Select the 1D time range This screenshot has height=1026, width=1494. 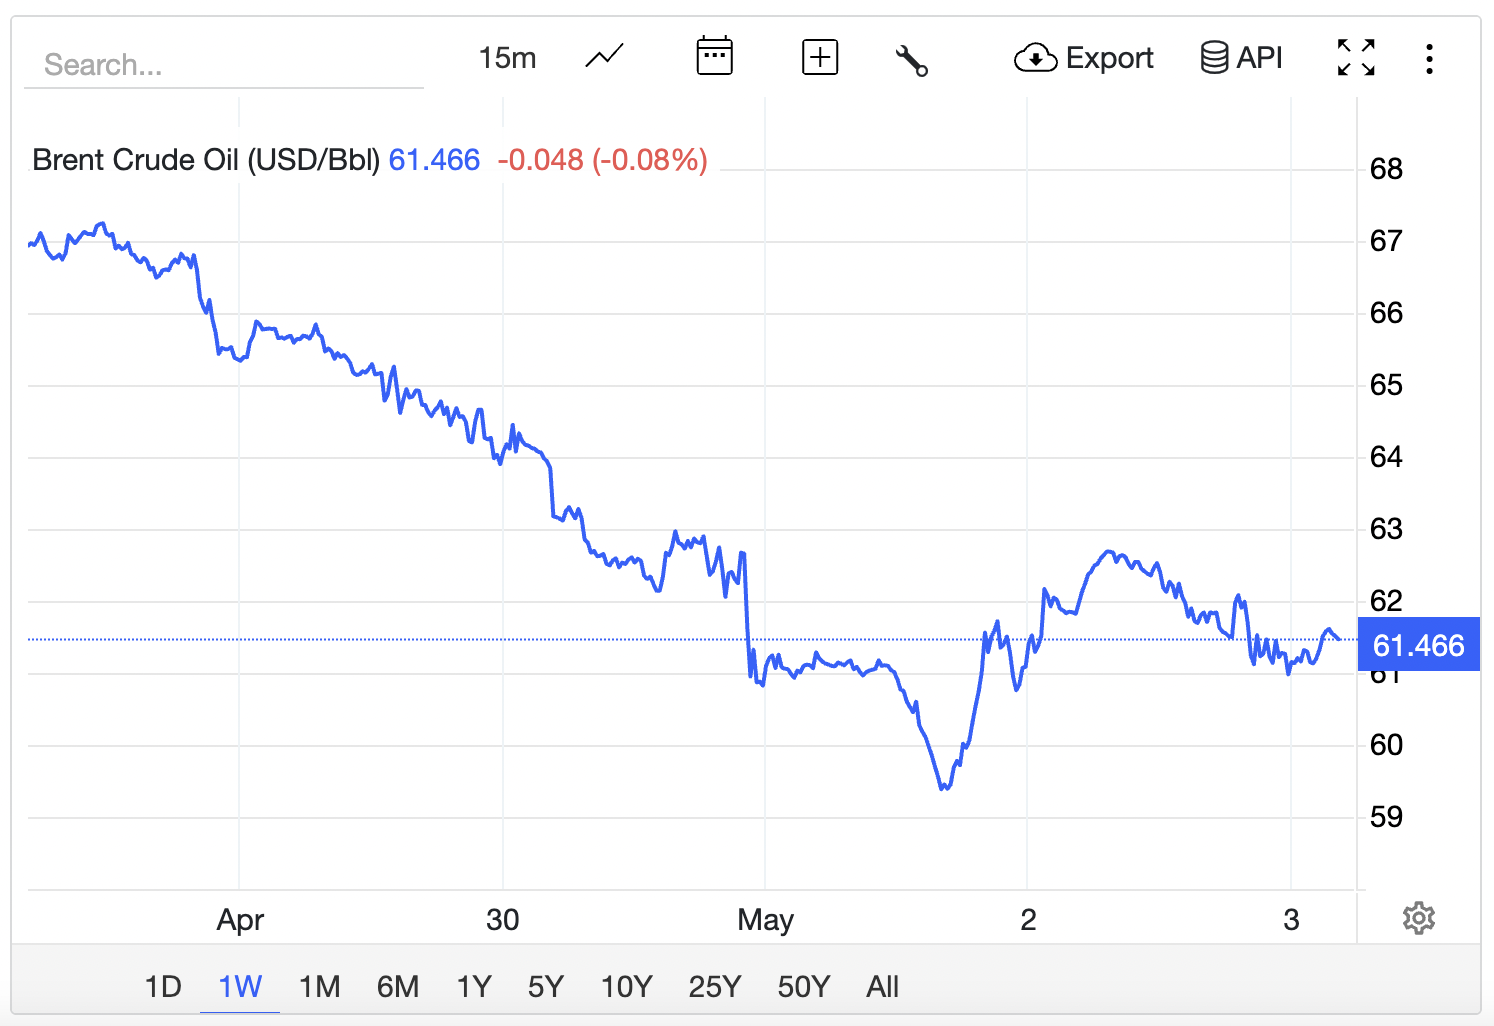[163, 987]
